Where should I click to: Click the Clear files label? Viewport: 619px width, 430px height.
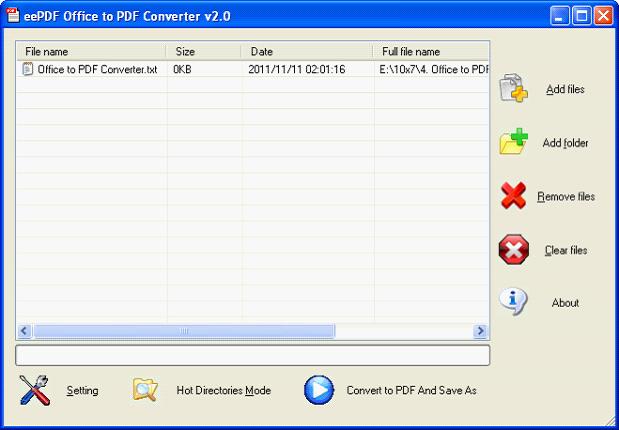566,250
